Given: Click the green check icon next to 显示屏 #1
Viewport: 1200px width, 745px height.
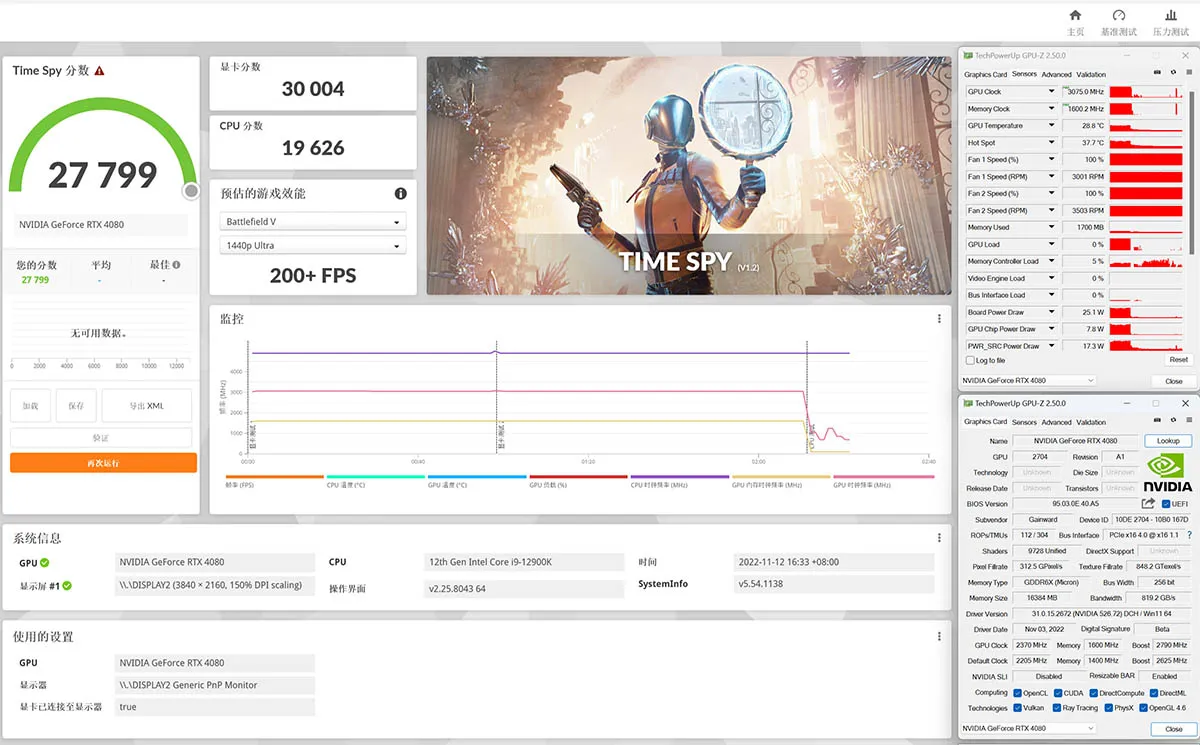Looking at the screenshot, I should [67, 586].
